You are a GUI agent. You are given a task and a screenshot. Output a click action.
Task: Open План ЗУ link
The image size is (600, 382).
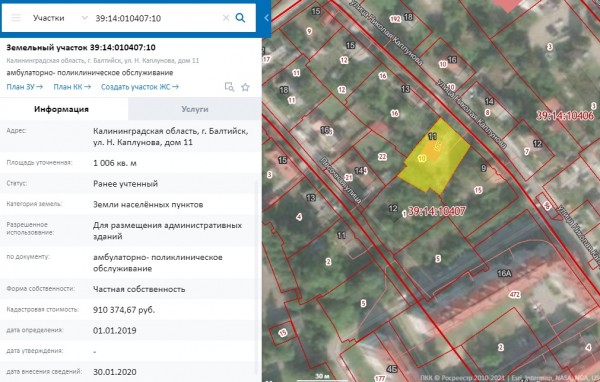pos(24,87)
